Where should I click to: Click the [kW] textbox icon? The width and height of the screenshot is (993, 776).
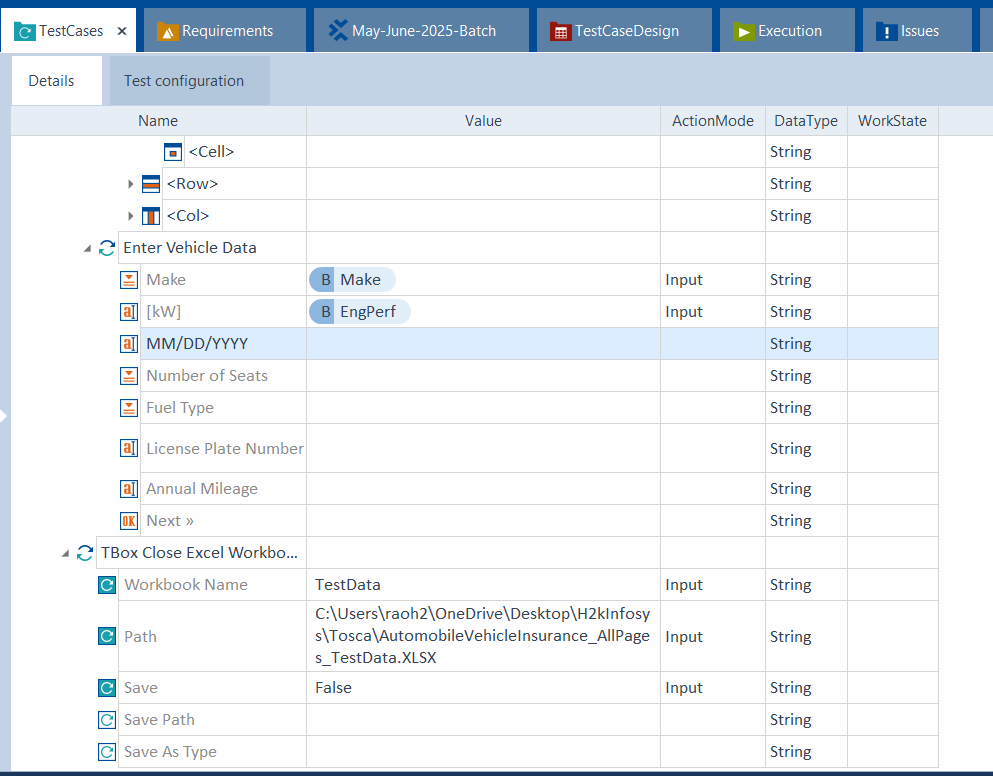pos(129,312)
